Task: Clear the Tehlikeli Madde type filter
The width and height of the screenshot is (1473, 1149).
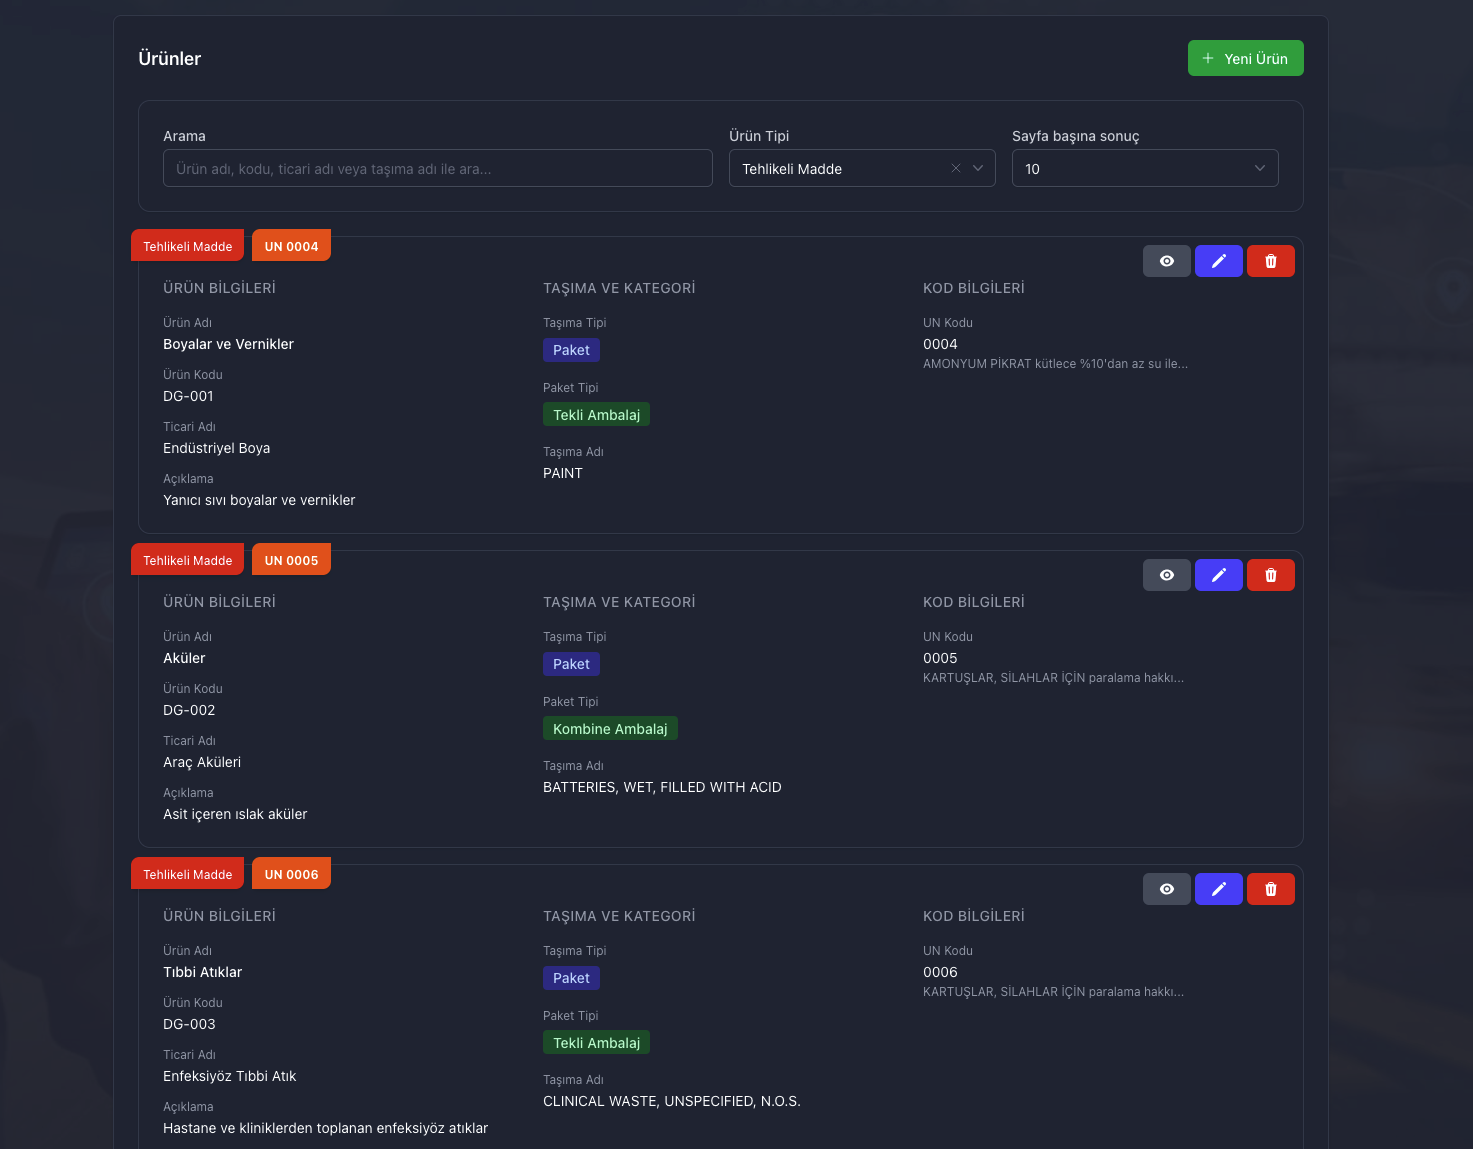Action: click(x=955, y=169)
